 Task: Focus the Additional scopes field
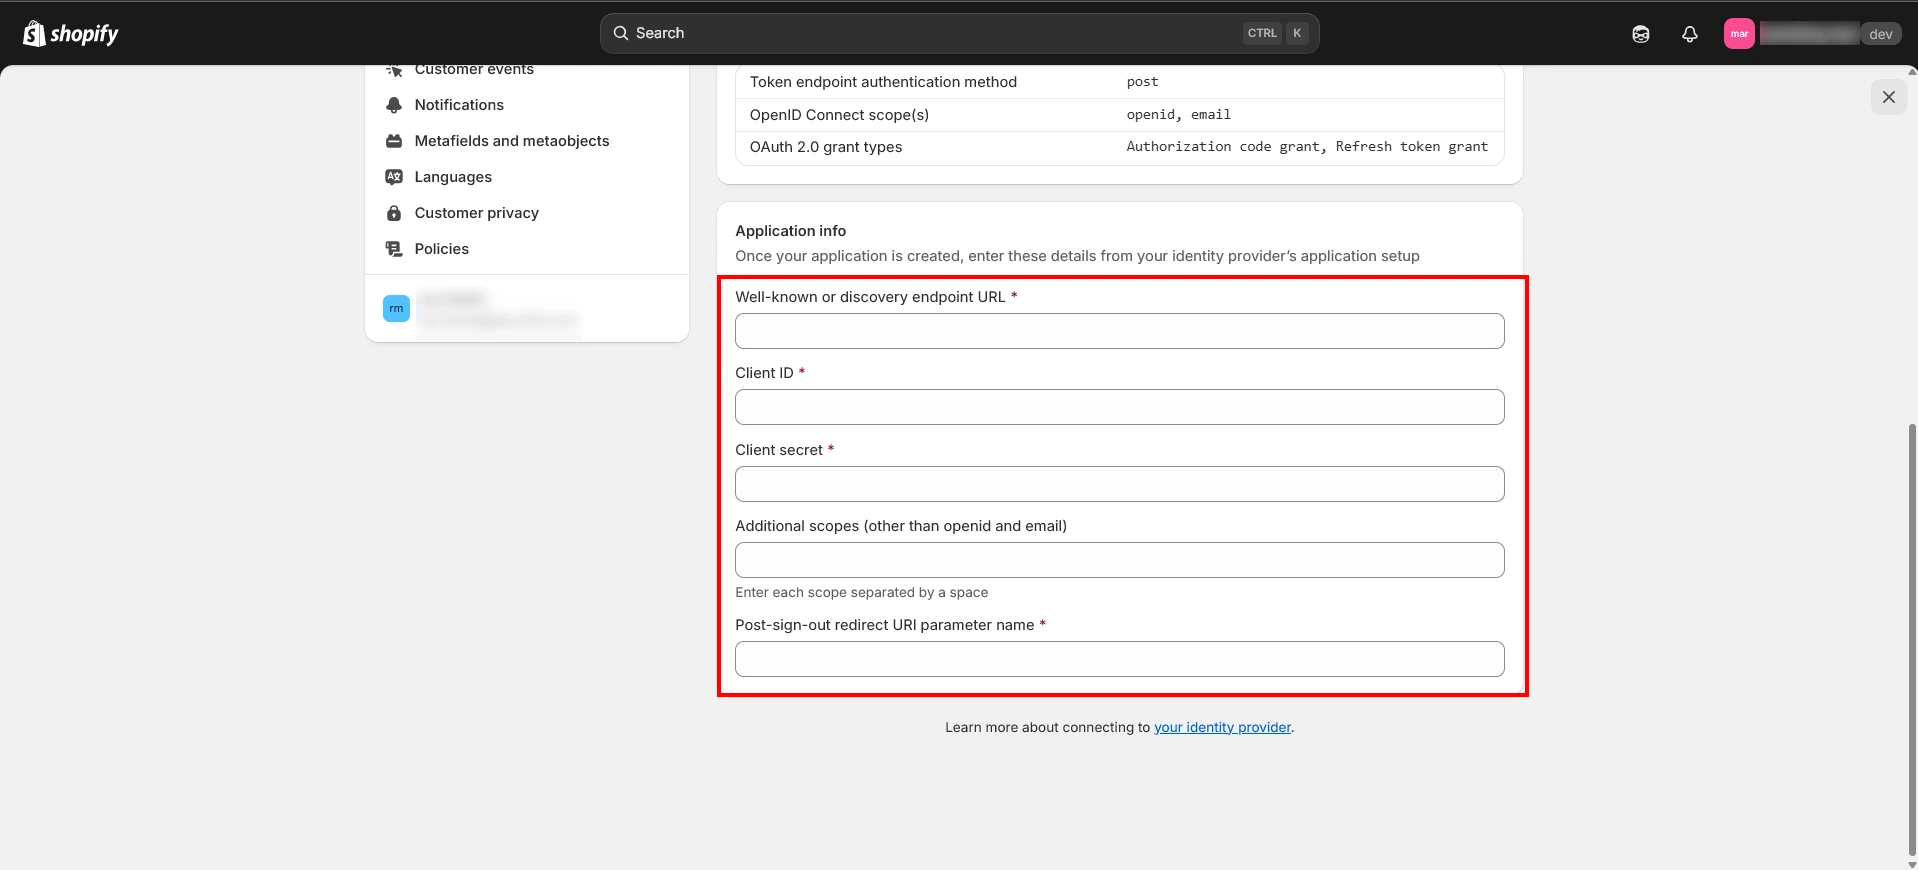1119,560
